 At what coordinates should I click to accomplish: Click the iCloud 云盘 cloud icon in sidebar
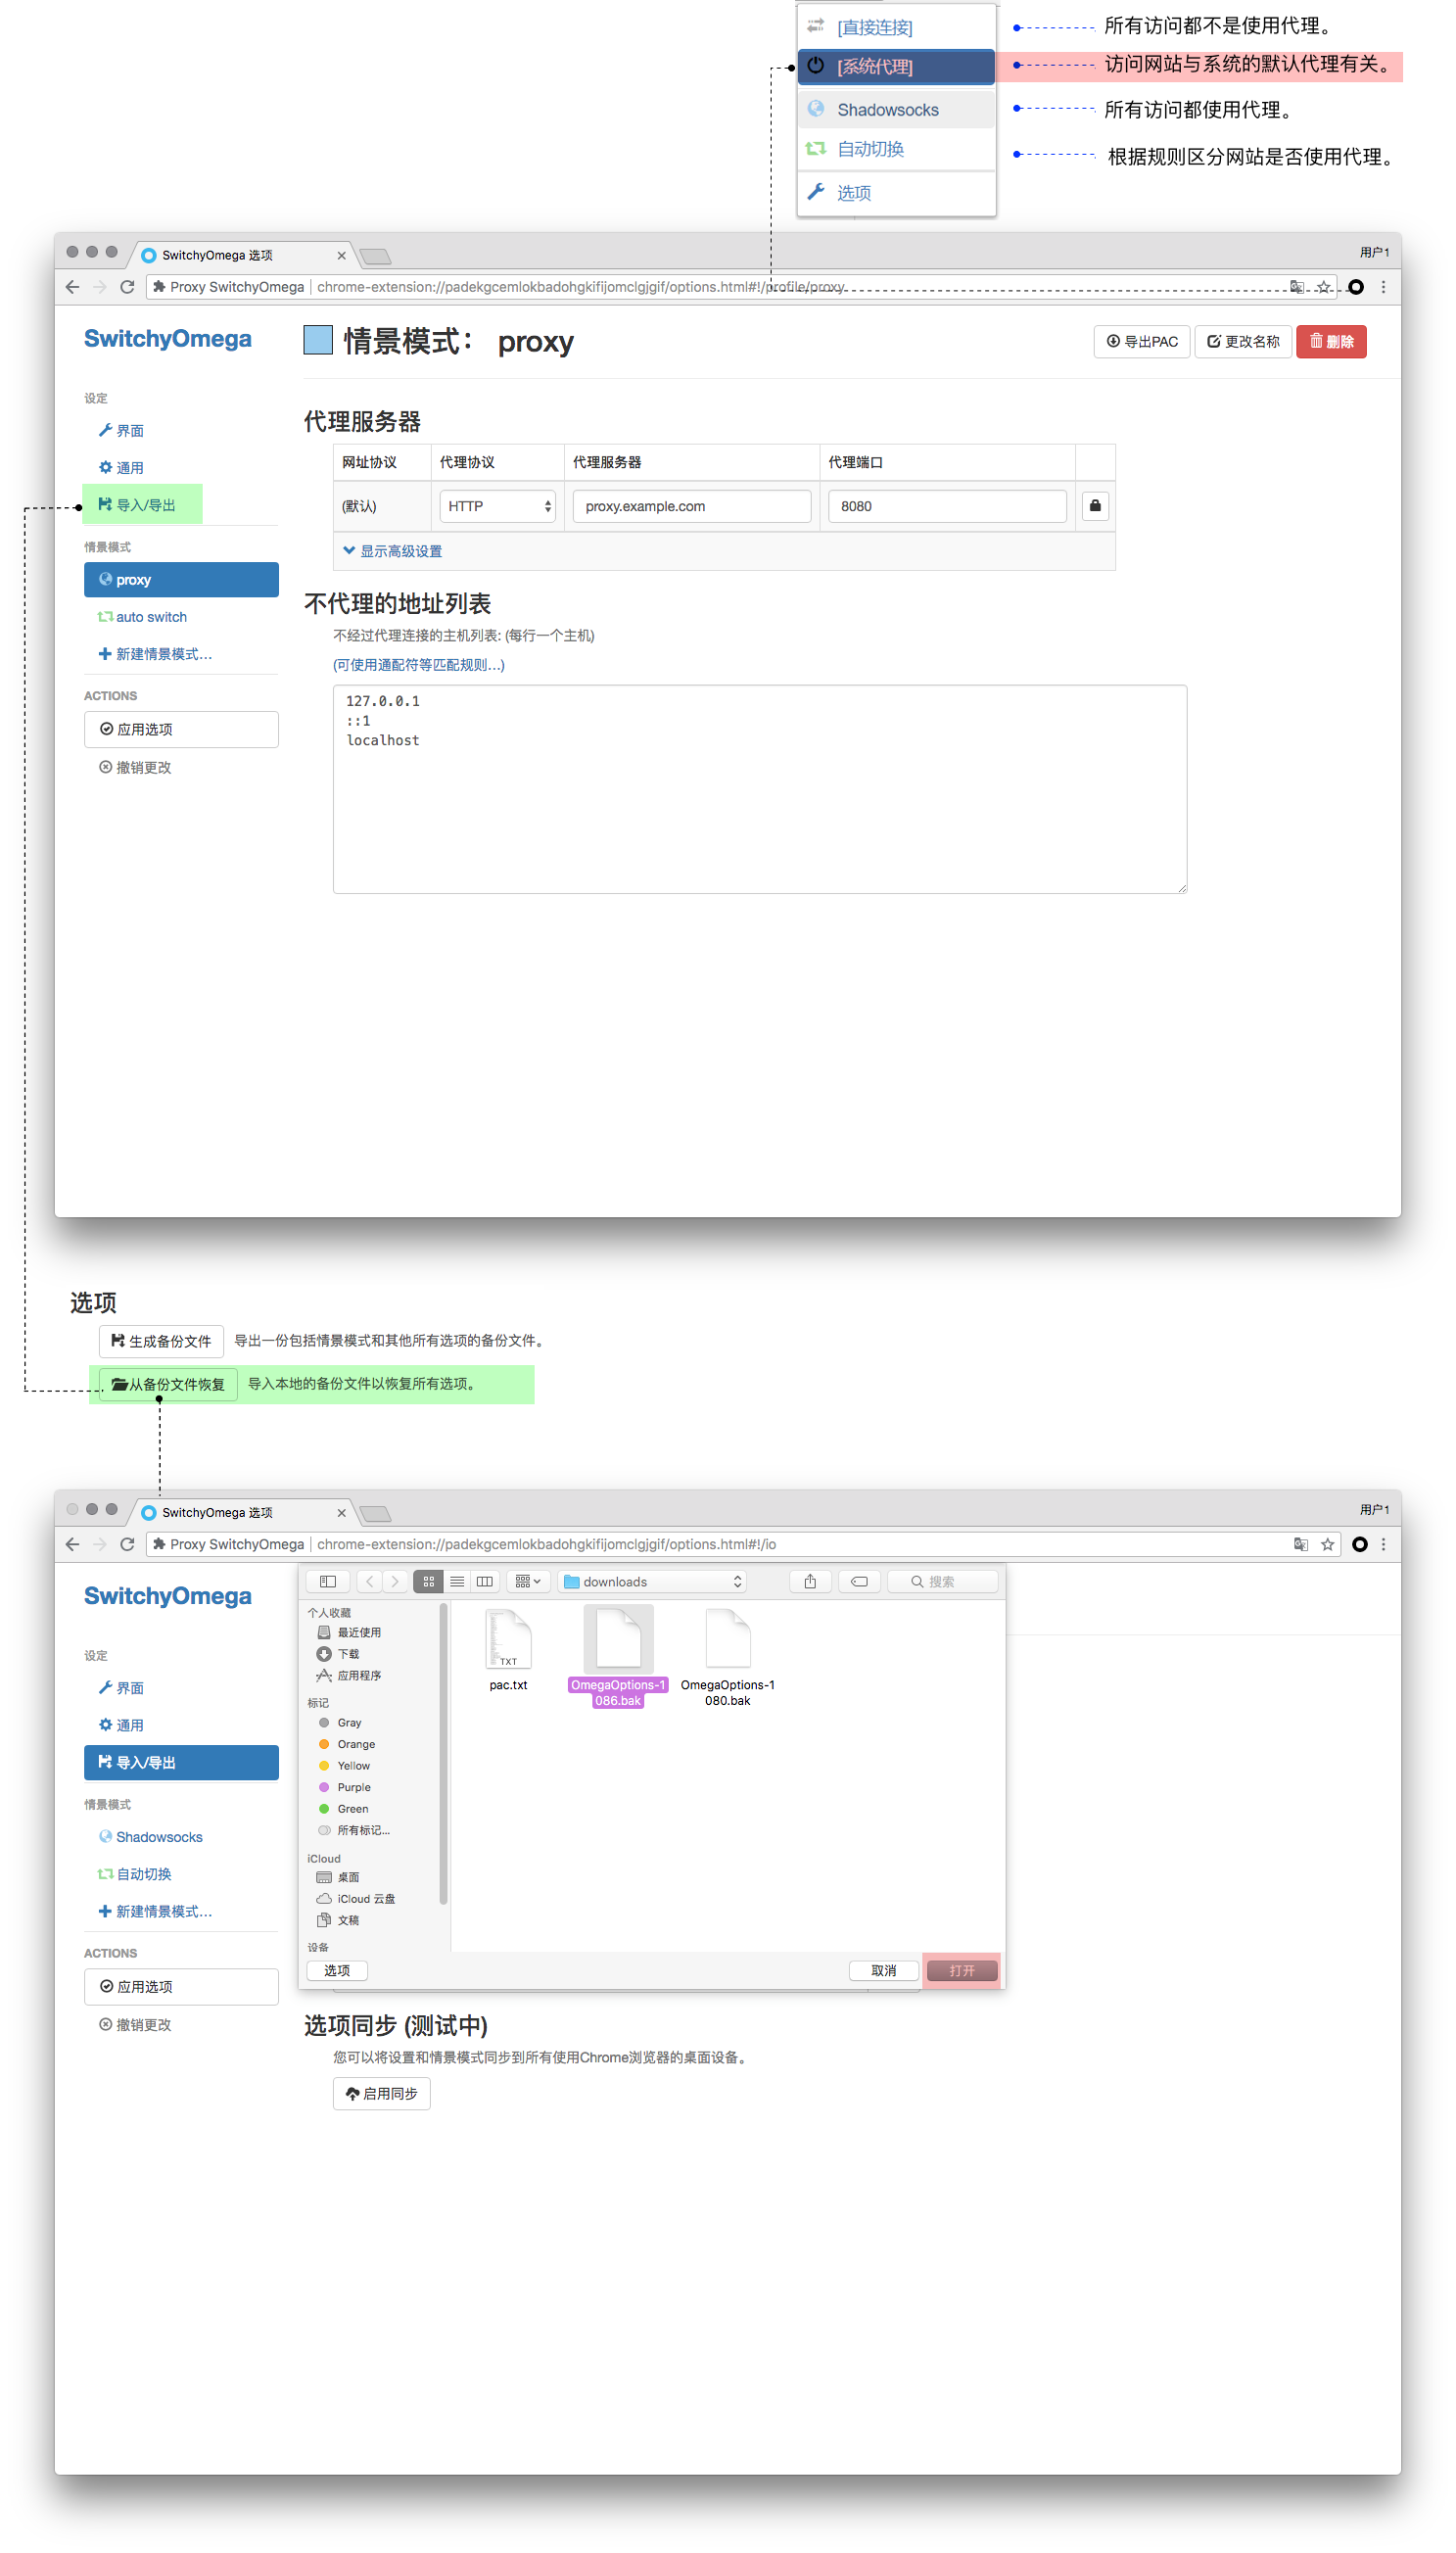click(x=324, y=1898)
